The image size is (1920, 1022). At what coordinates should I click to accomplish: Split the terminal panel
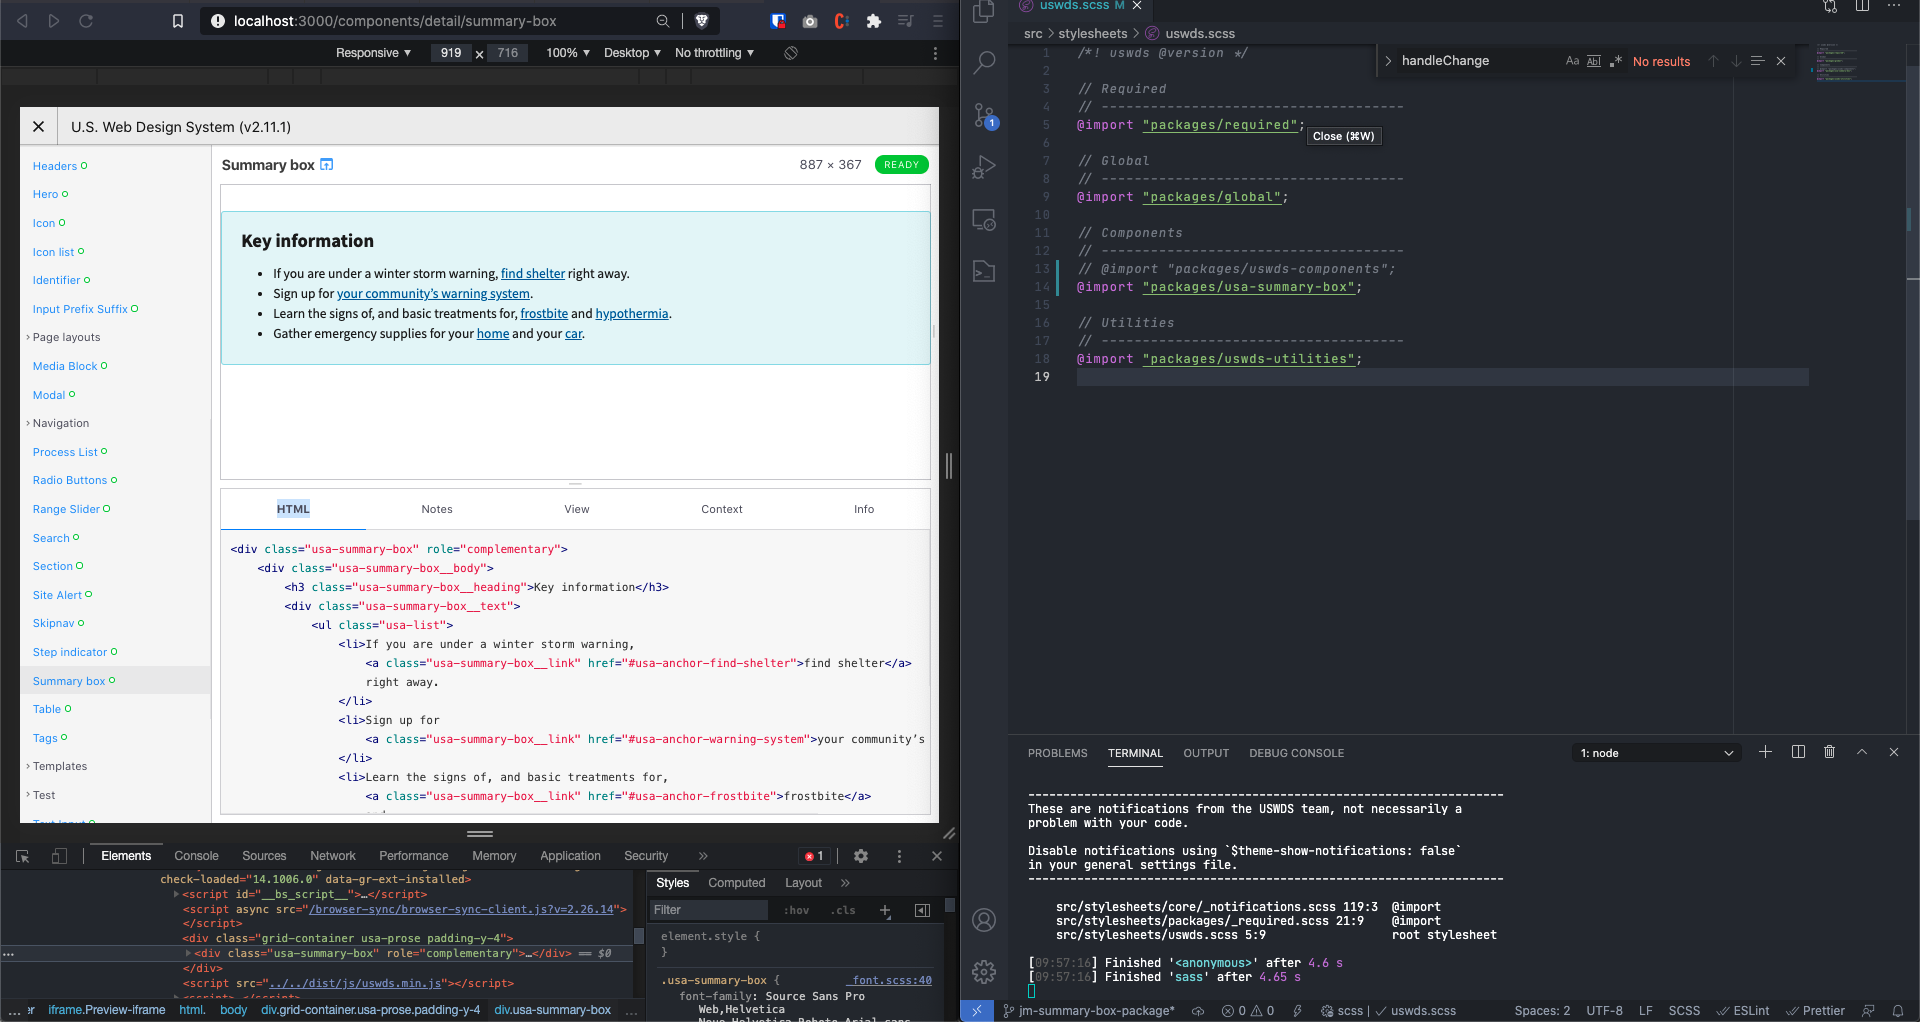1798,752
